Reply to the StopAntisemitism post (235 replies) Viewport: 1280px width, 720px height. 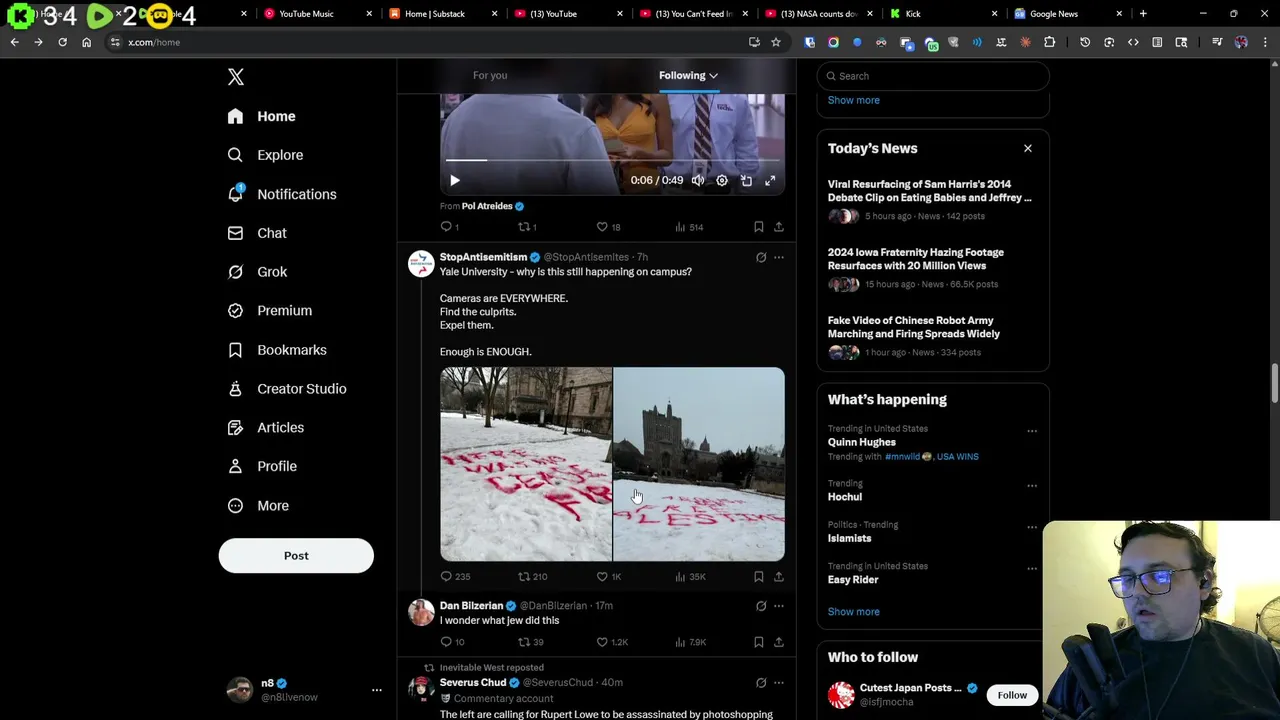pyautogui.click(x=455, y=577)
